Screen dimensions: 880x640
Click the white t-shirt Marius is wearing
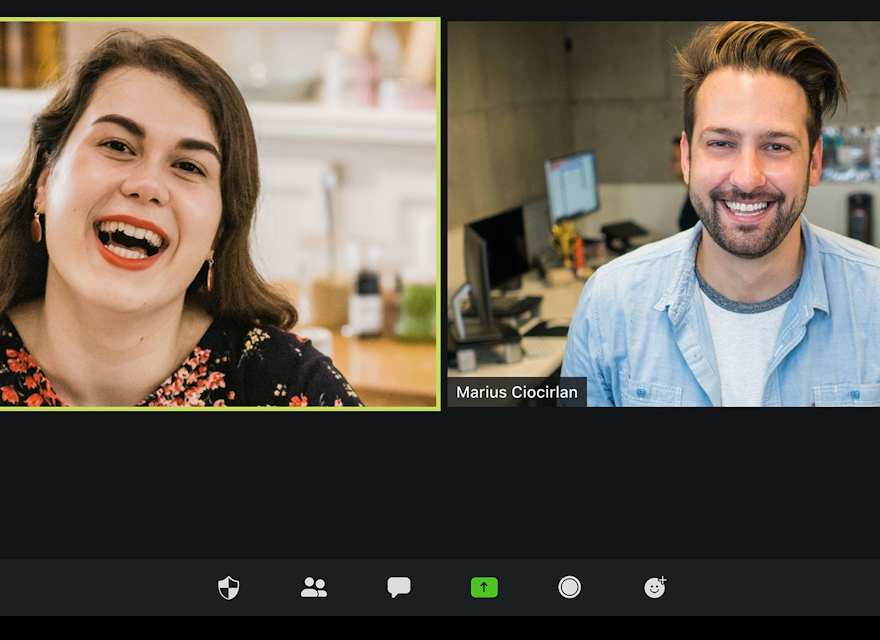pos(738,350)
